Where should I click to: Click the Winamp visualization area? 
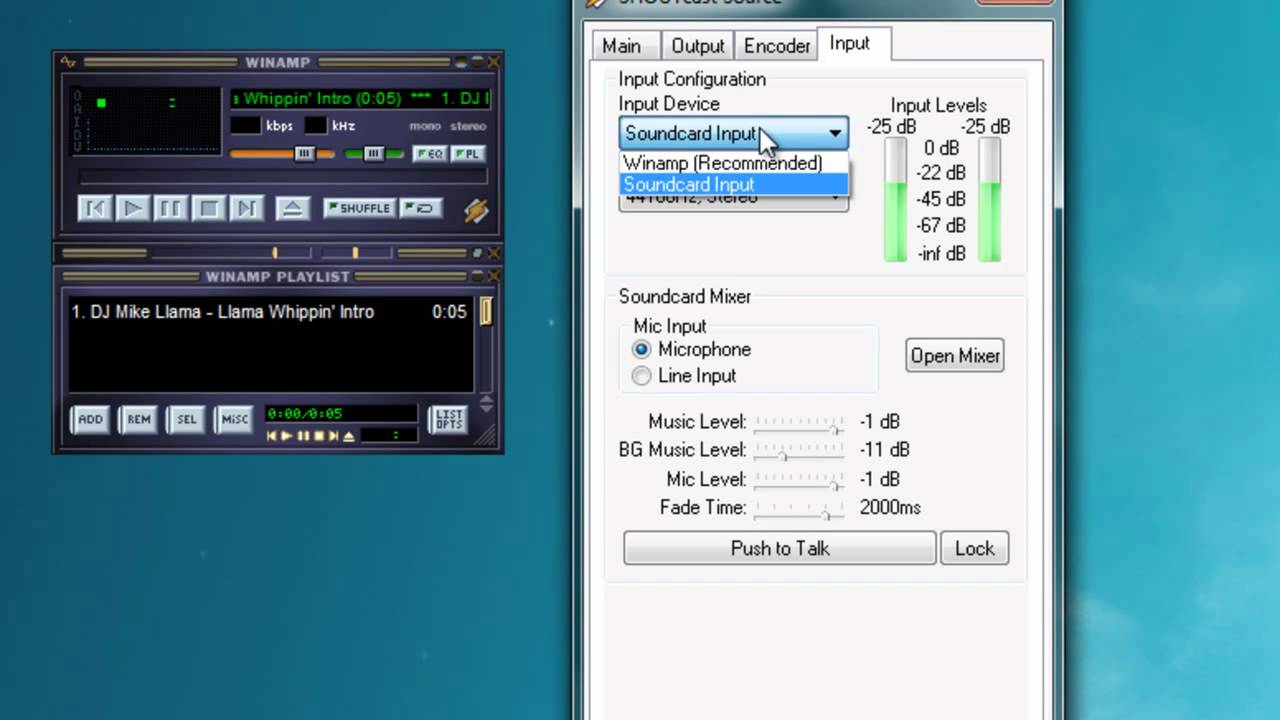click(146, 120)
